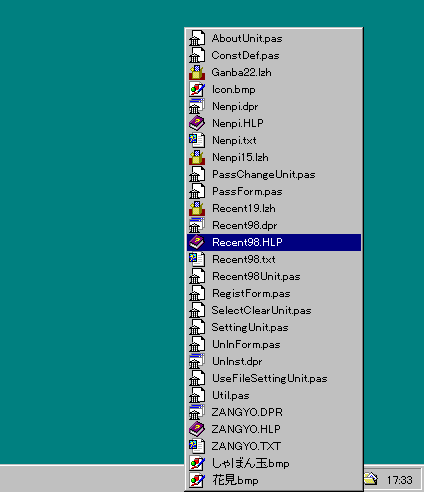Screen dimensions: 424x492
Task: Click the project icon beside UnInst.dpr
Action: pyautogui.click(x=197, y=361)
